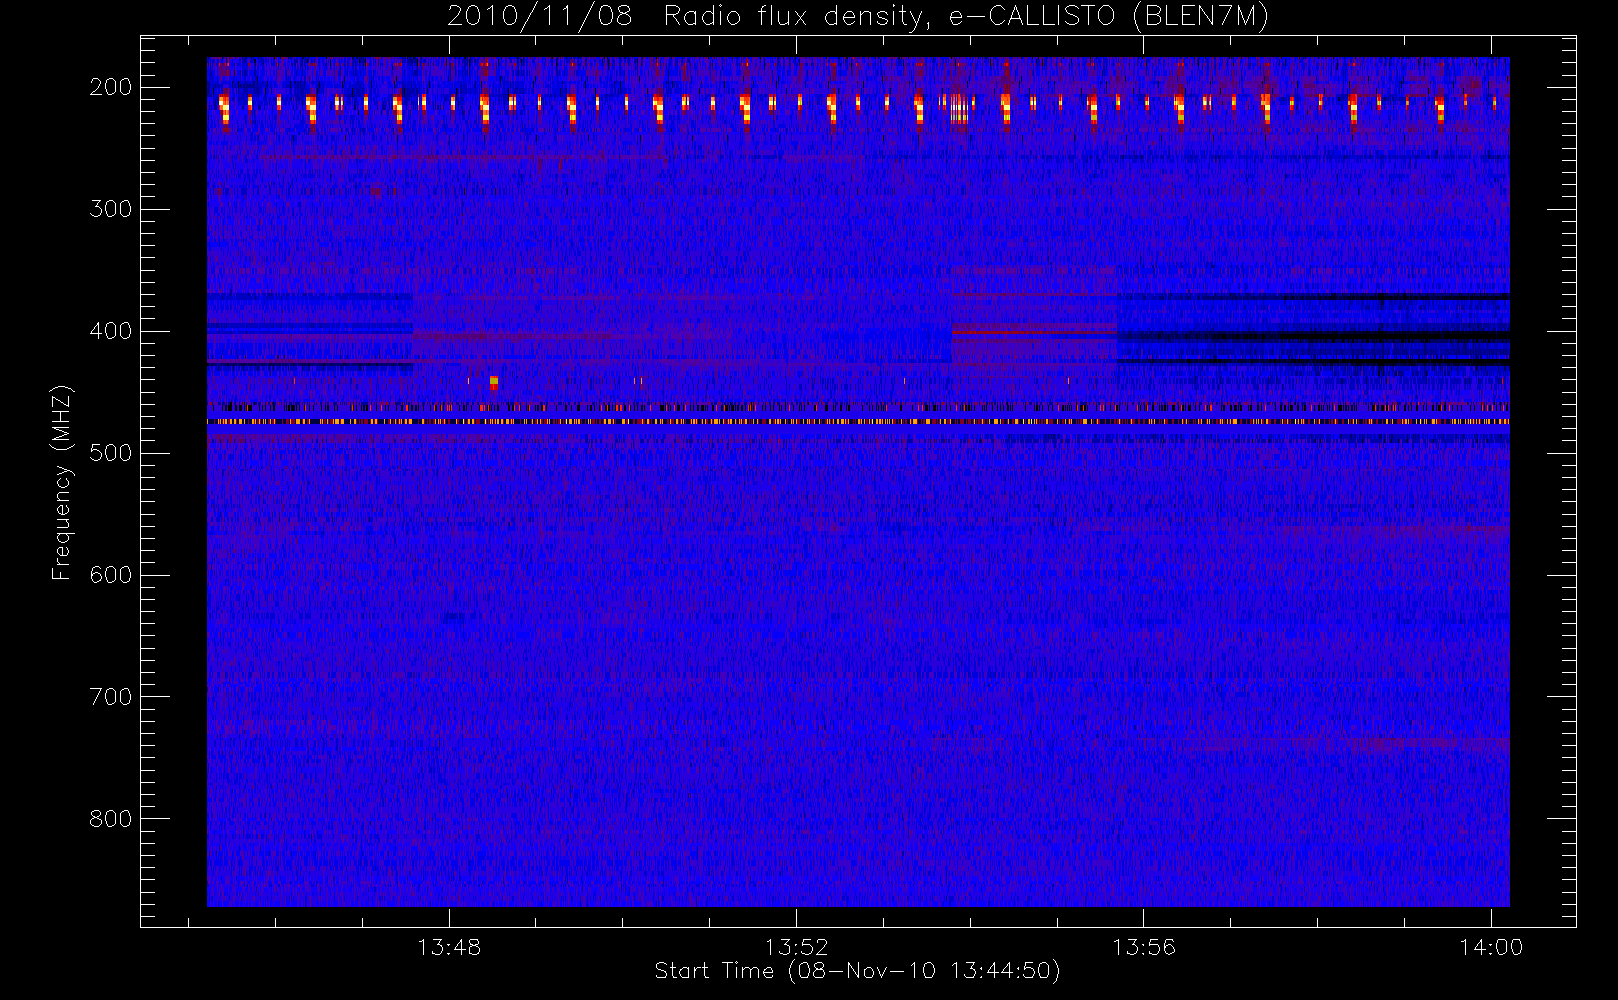Viewport: 1618px width, 1000px height.
Task: Click the 500 frequency tick label
Action: 111,453
